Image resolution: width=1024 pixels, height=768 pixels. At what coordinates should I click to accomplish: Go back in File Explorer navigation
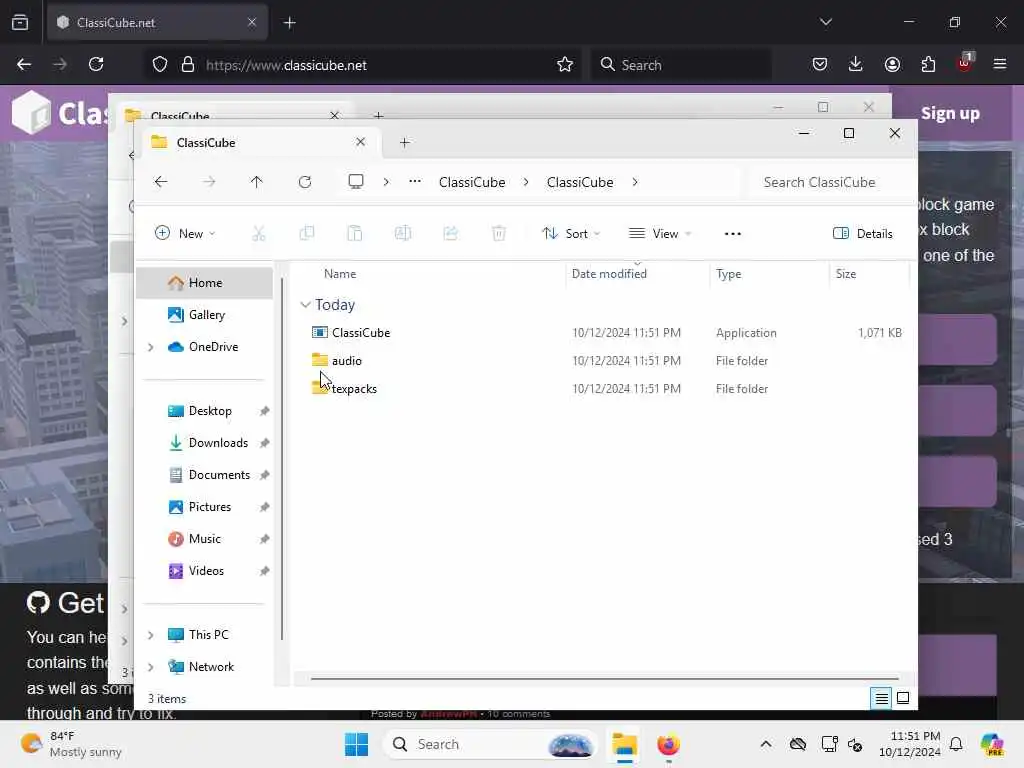[x=161, y=182]
